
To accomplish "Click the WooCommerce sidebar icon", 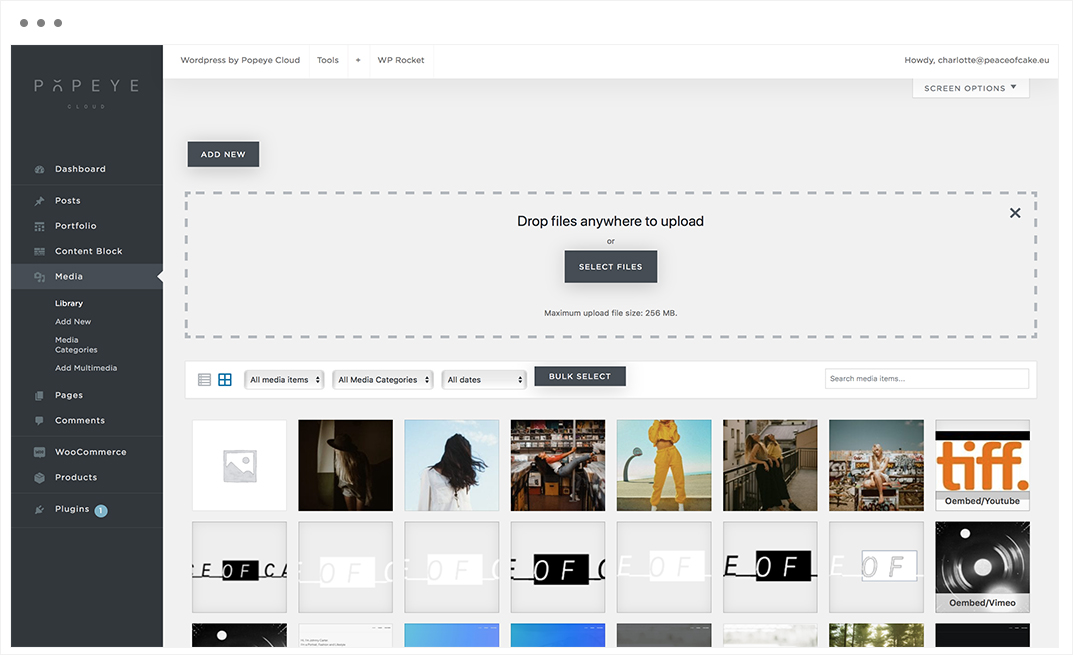I will tap(40, 452).
